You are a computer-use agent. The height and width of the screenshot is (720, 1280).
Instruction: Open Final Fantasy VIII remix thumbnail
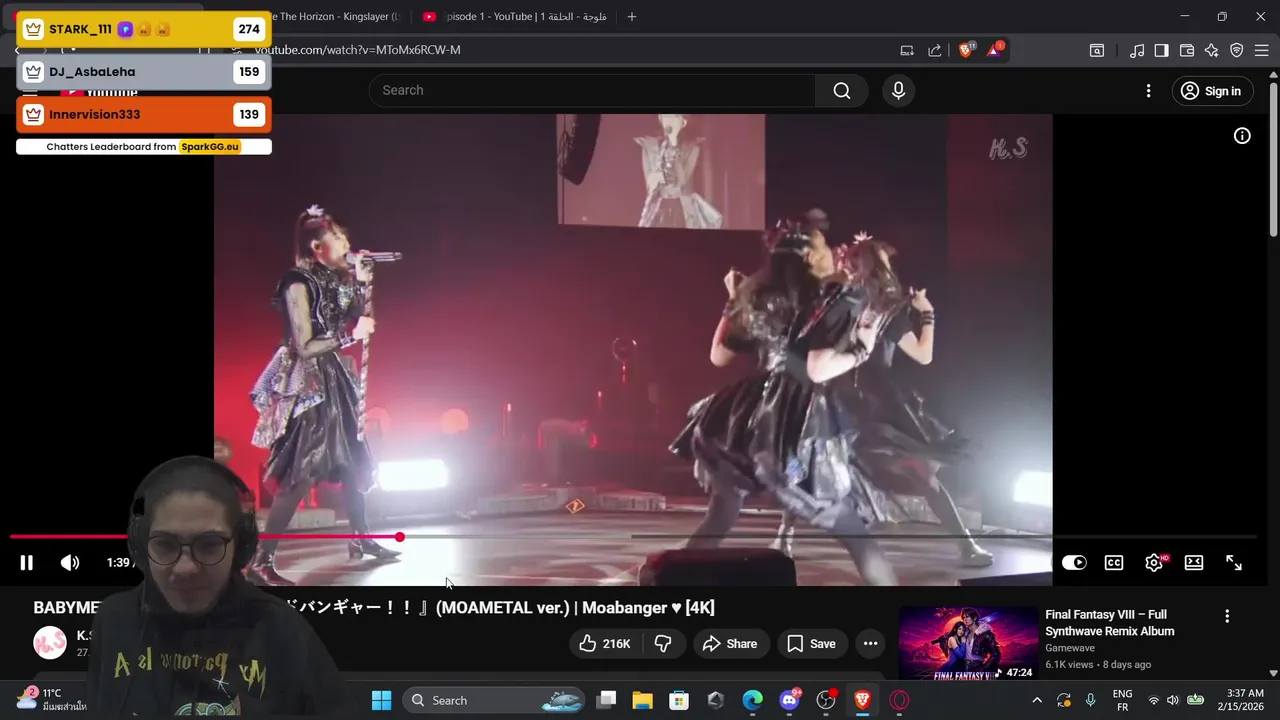968,644
